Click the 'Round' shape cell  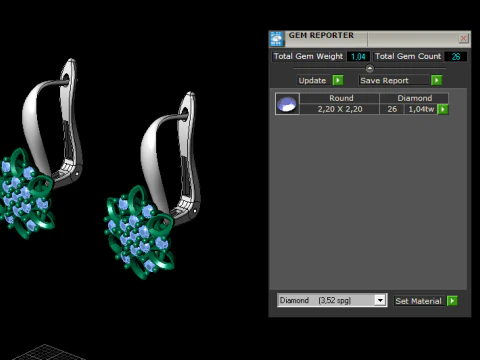tap(340, 98)
